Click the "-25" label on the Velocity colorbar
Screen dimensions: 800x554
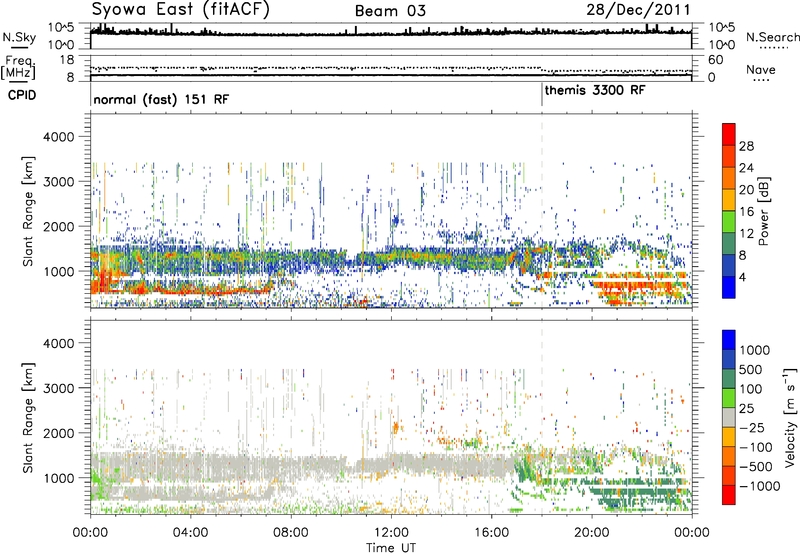[754, 427]
